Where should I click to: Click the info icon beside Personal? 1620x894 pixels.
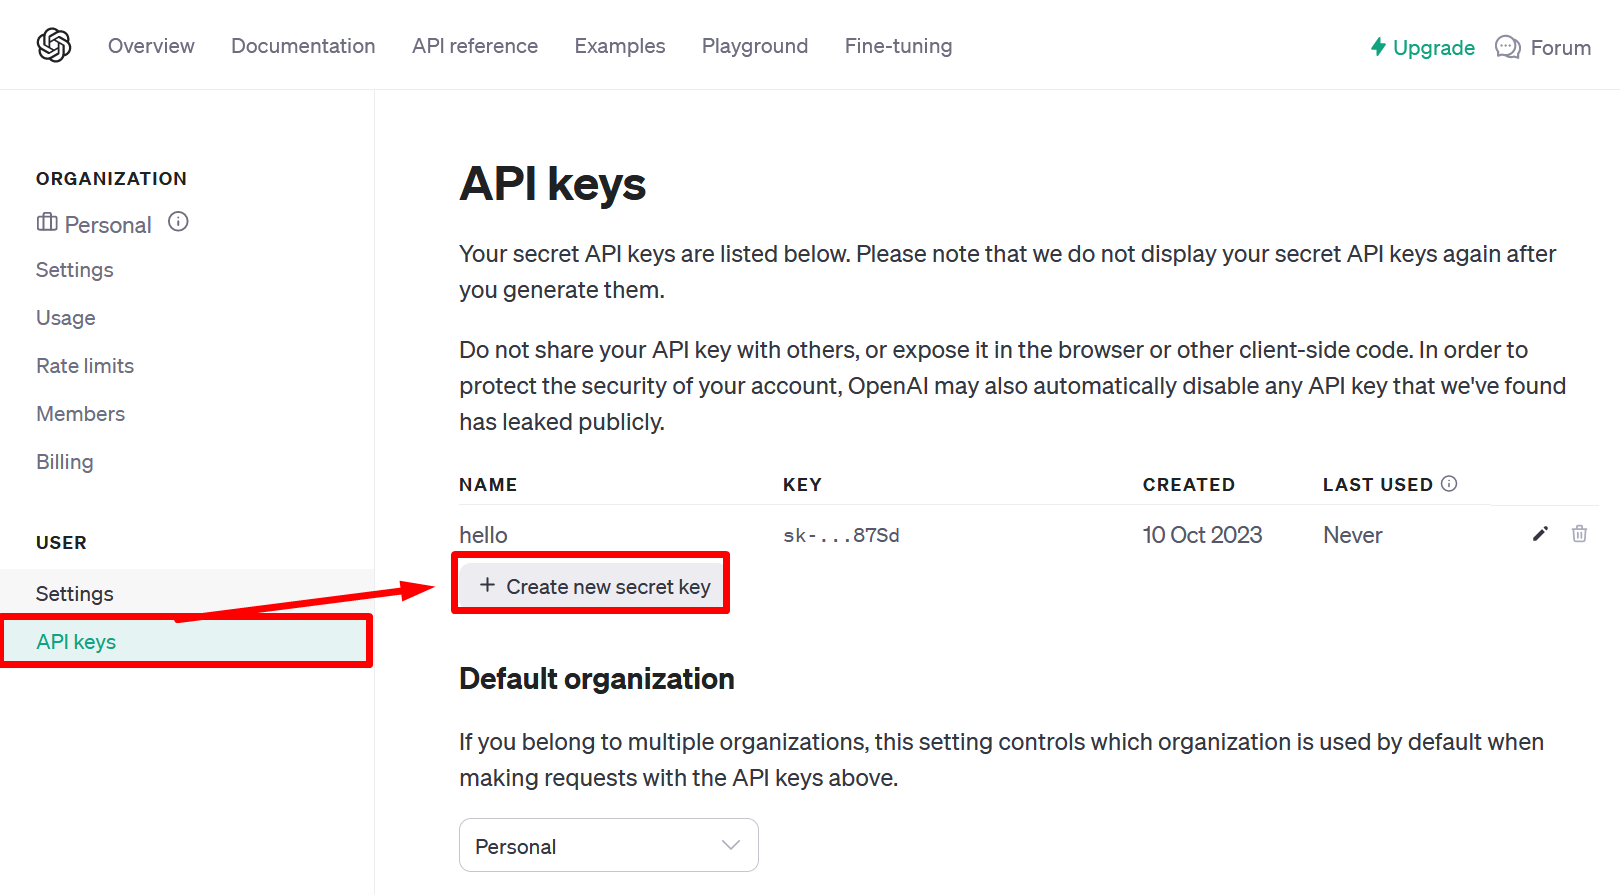coord(178,222)
